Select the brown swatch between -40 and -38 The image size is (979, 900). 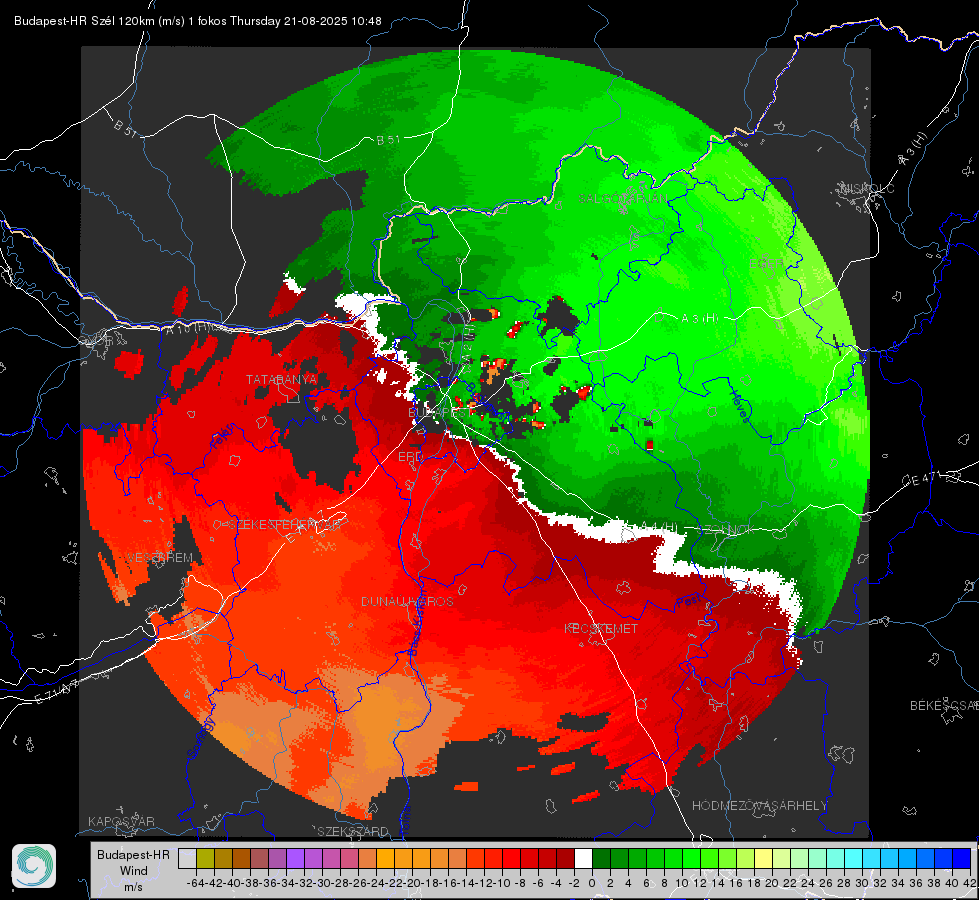coord(241,858)
